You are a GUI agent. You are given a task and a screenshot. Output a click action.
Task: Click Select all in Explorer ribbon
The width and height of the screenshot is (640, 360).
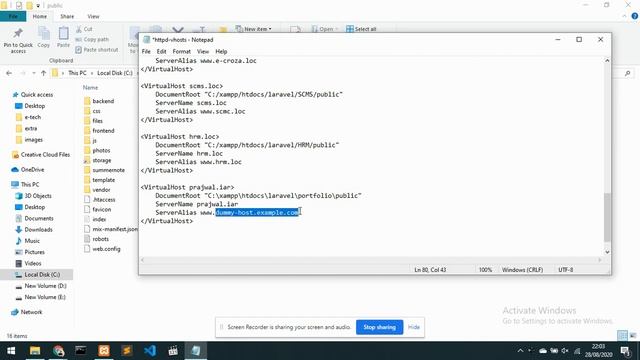click(x=361, y=29)
